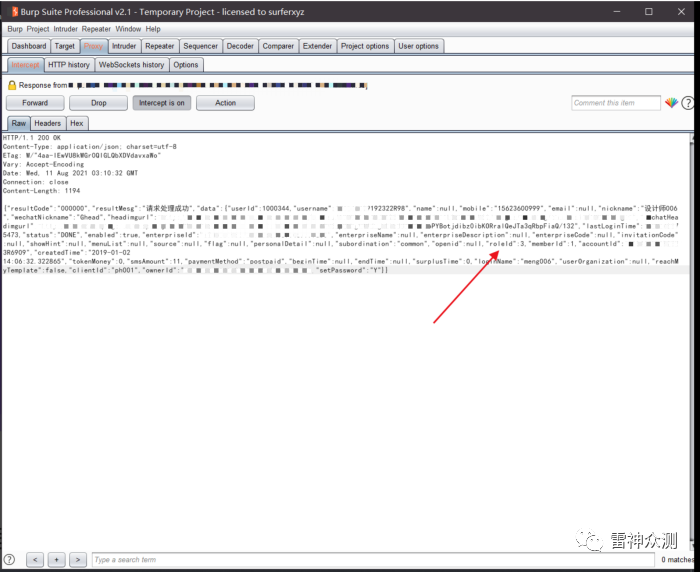The image size is (700, 572).
Task: Click the 0 matches indicator
Action: [678, 559]
